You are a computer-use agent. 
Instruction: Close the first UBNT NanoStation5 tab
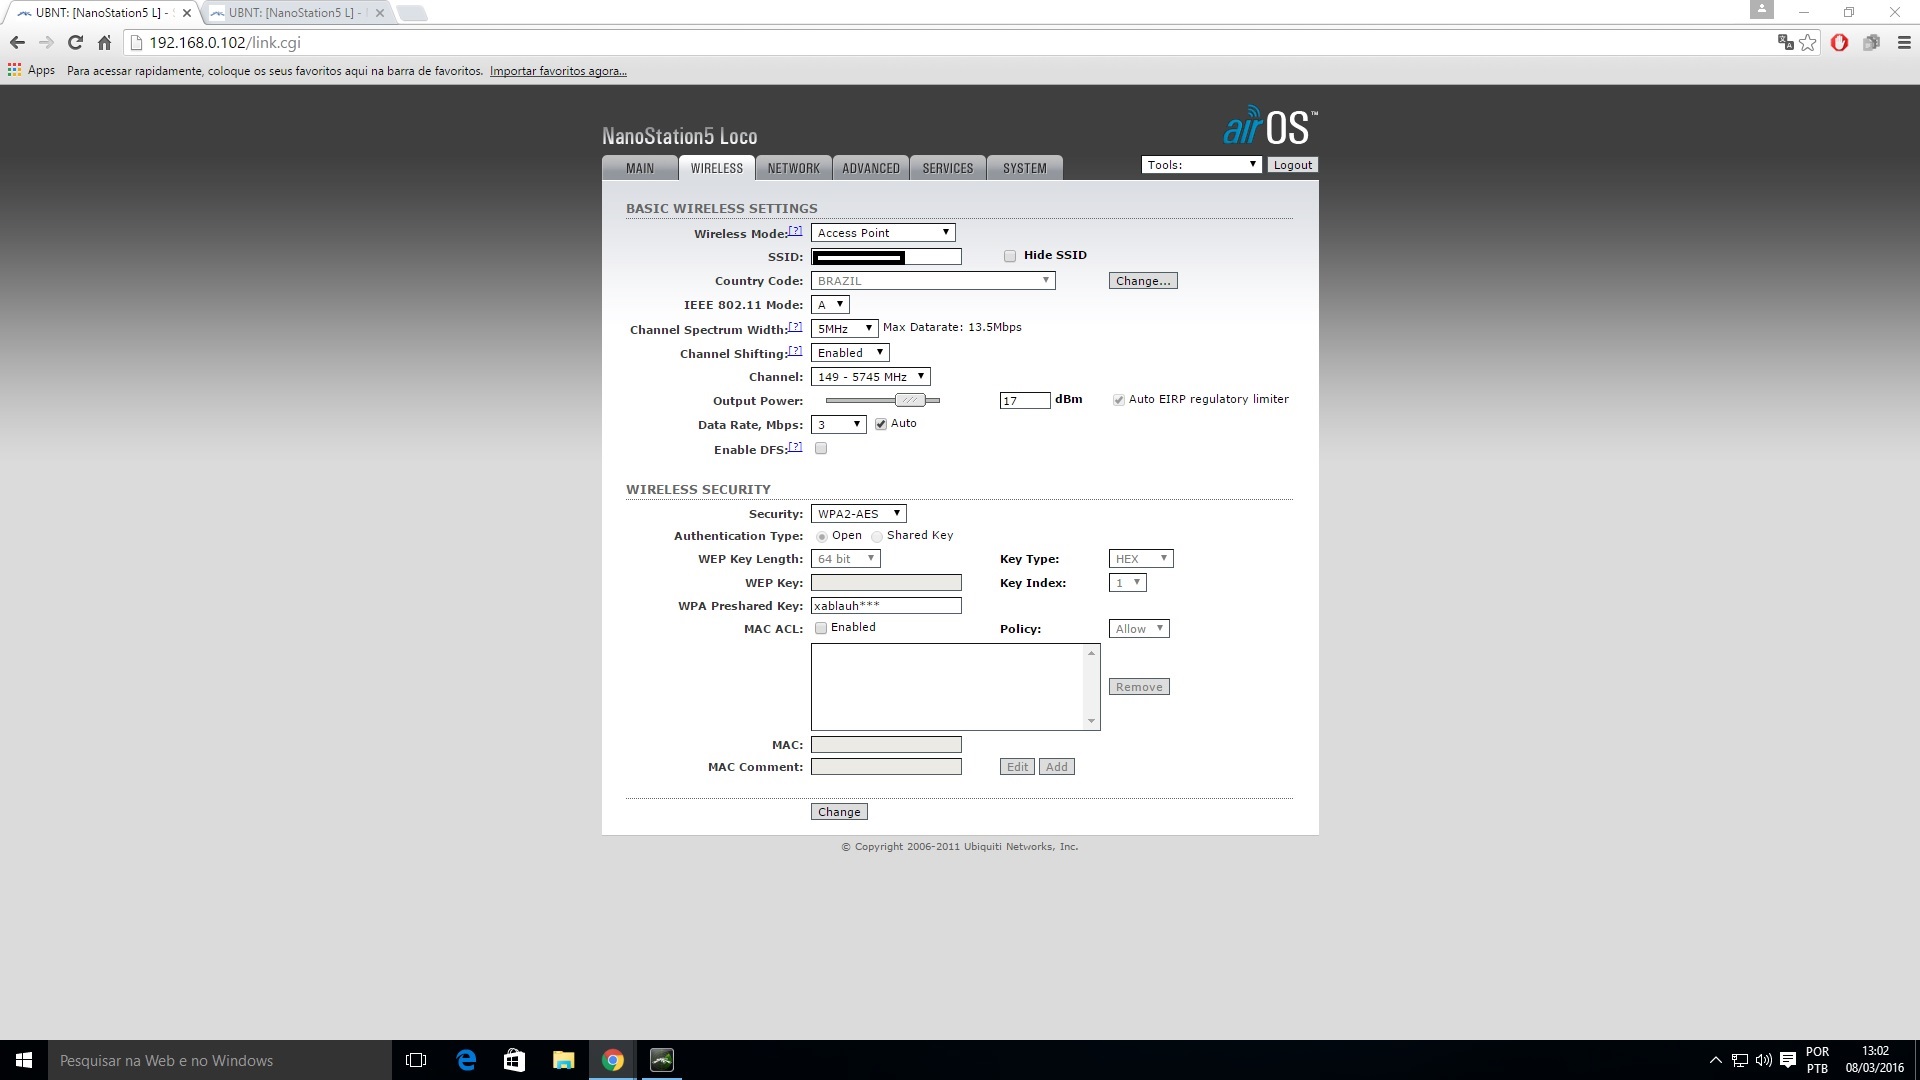[187, 13]
